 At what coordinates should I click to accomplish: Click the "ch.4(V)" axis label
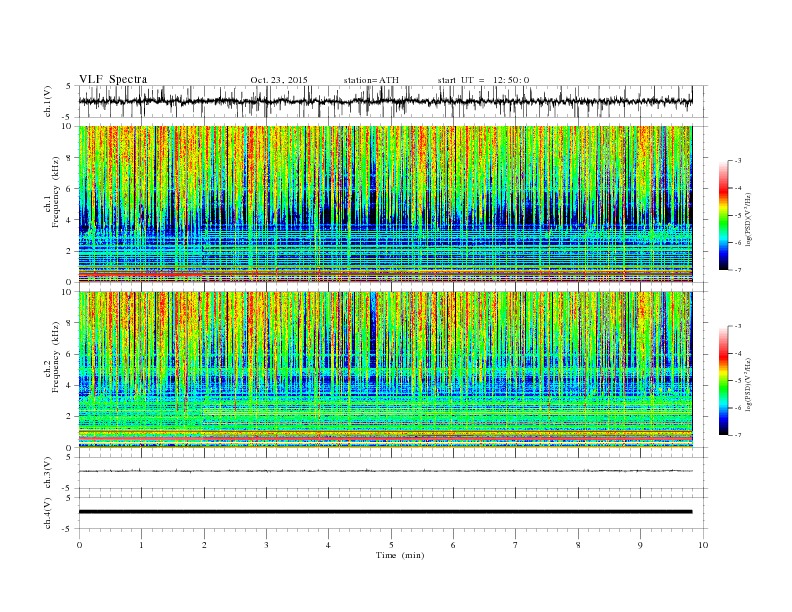(x=48, y=513)
